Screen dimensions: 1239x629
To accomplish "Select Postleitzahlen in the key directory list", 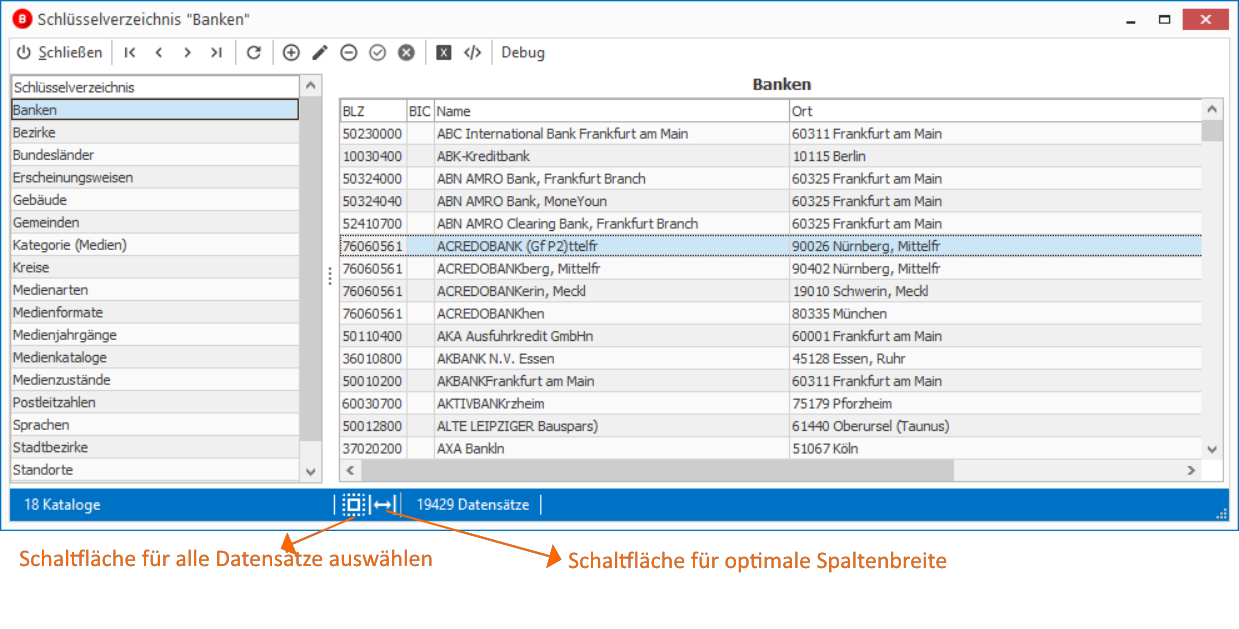I will coord(155,402).
